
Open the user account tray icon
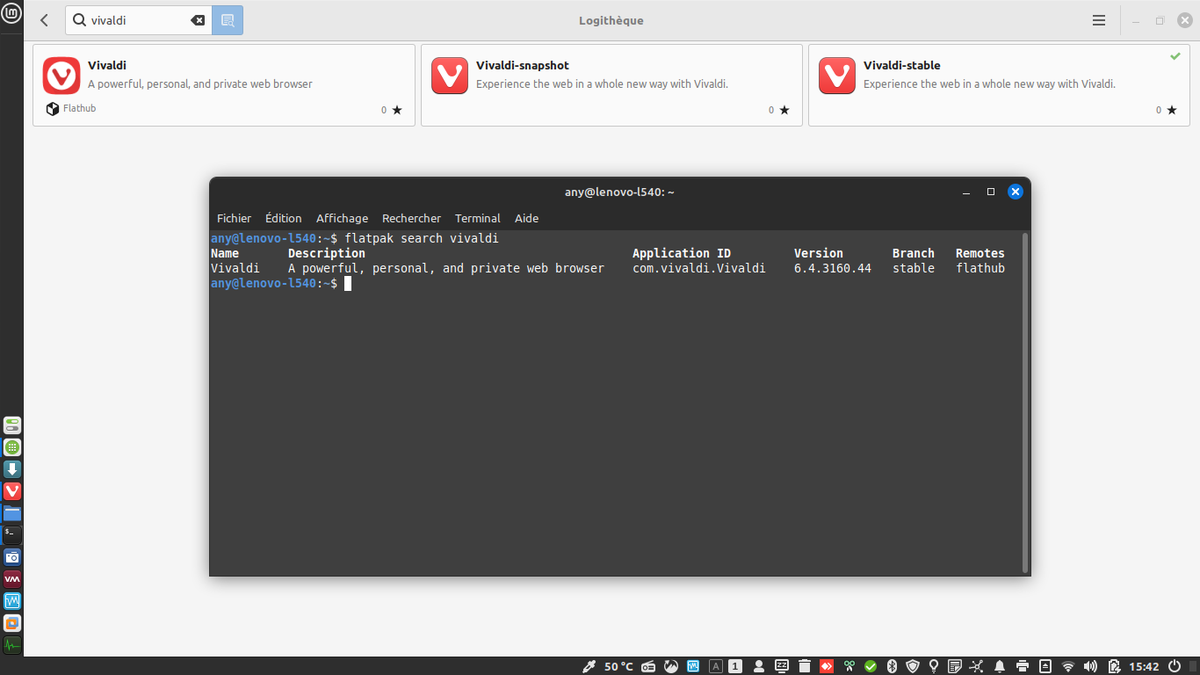pos(759,666)
